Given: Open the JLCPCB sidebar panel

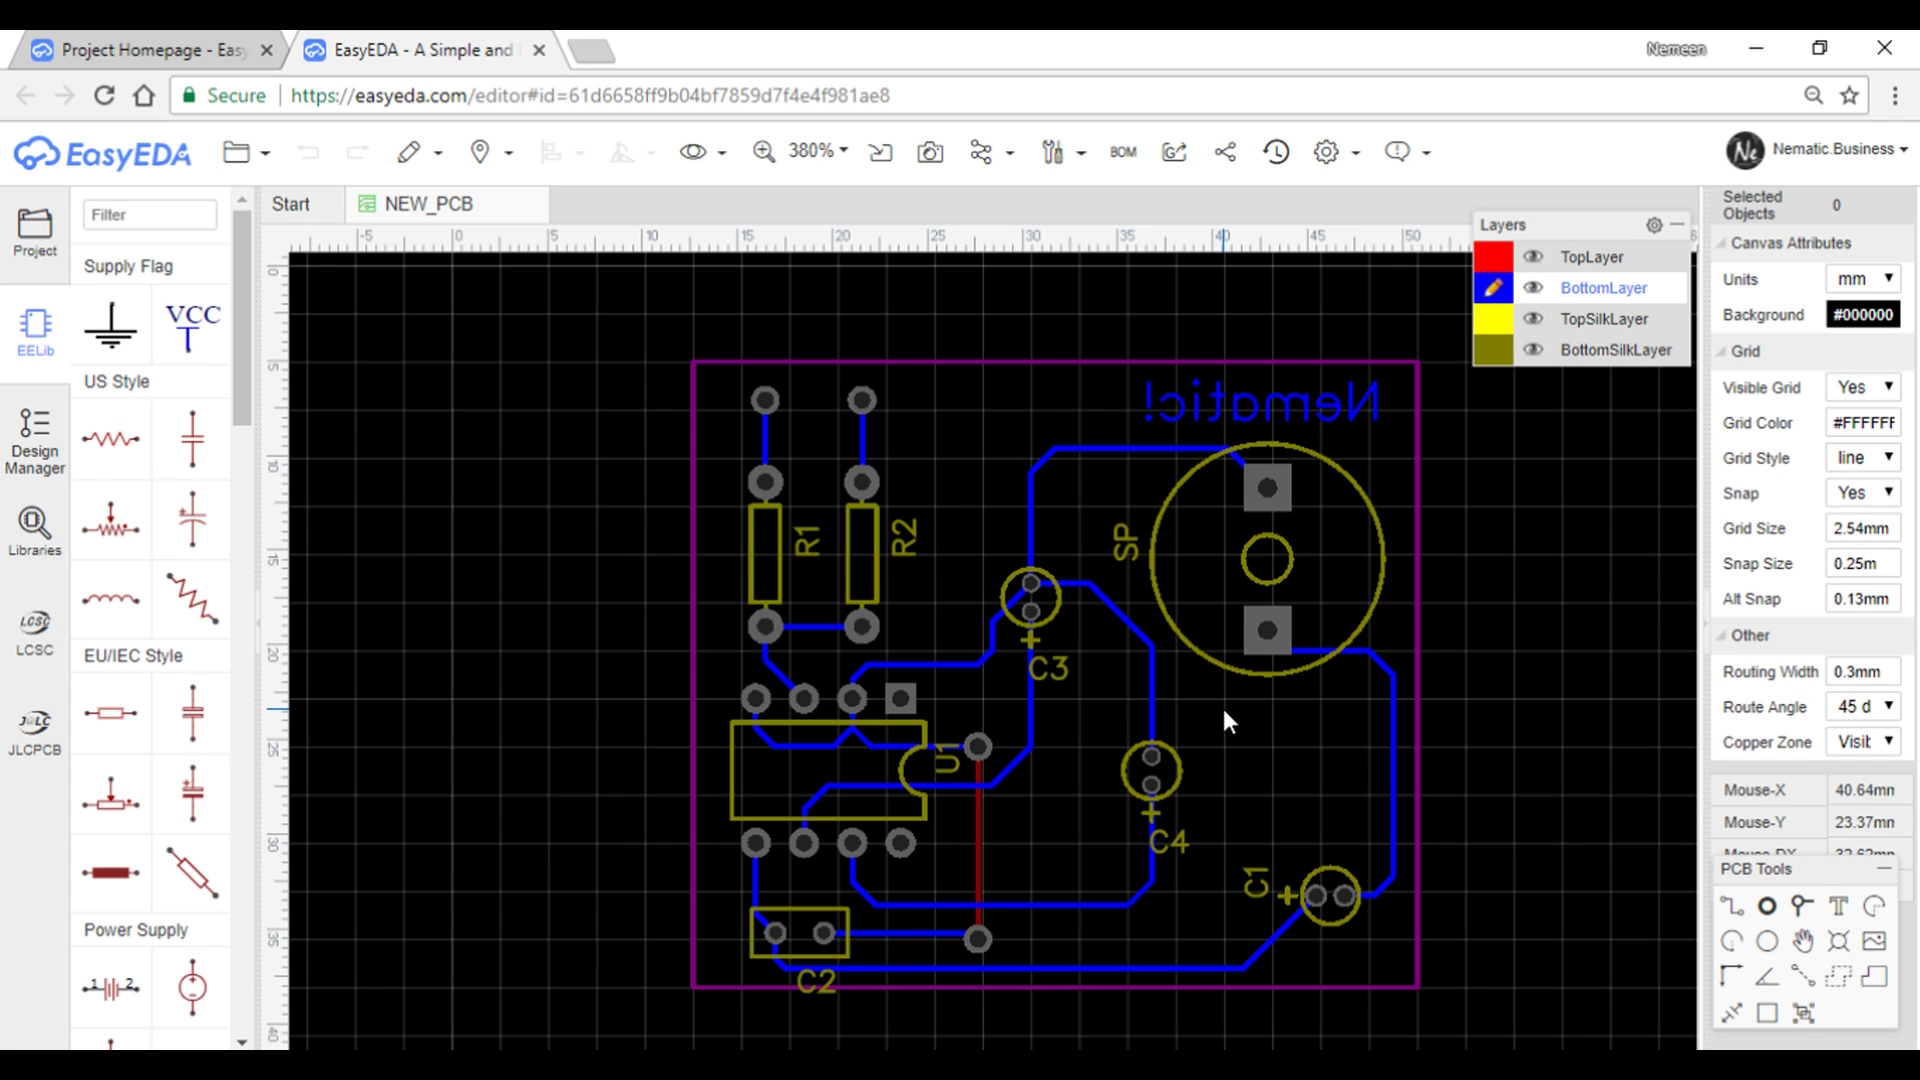Looking at the screenshot, I should pos(35,732).
